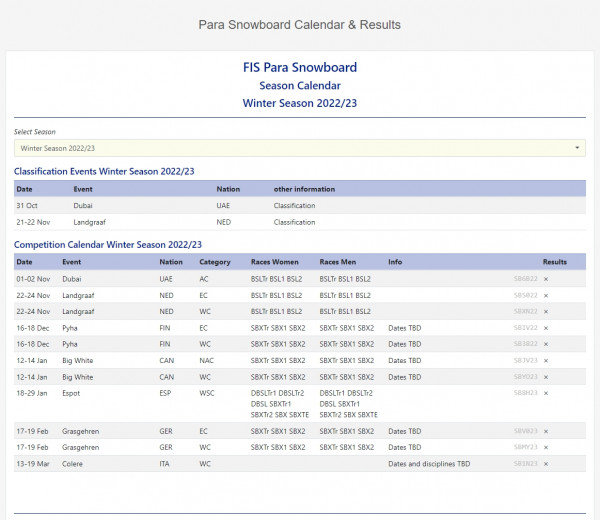Click the 'Nation' header in Classification table

(228, 189)
